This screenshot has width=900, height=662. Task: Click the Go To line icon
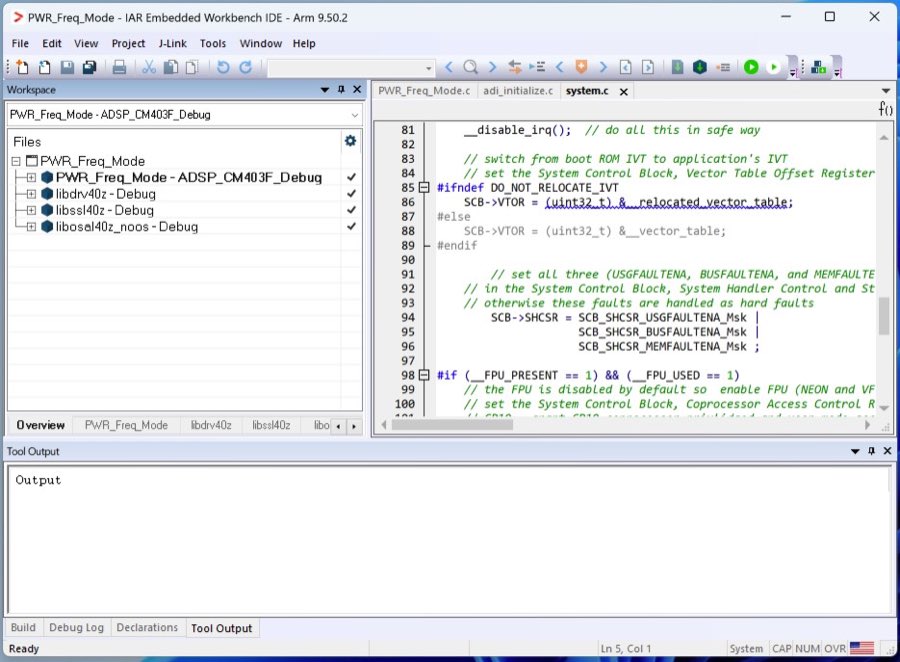pos(537,67)
